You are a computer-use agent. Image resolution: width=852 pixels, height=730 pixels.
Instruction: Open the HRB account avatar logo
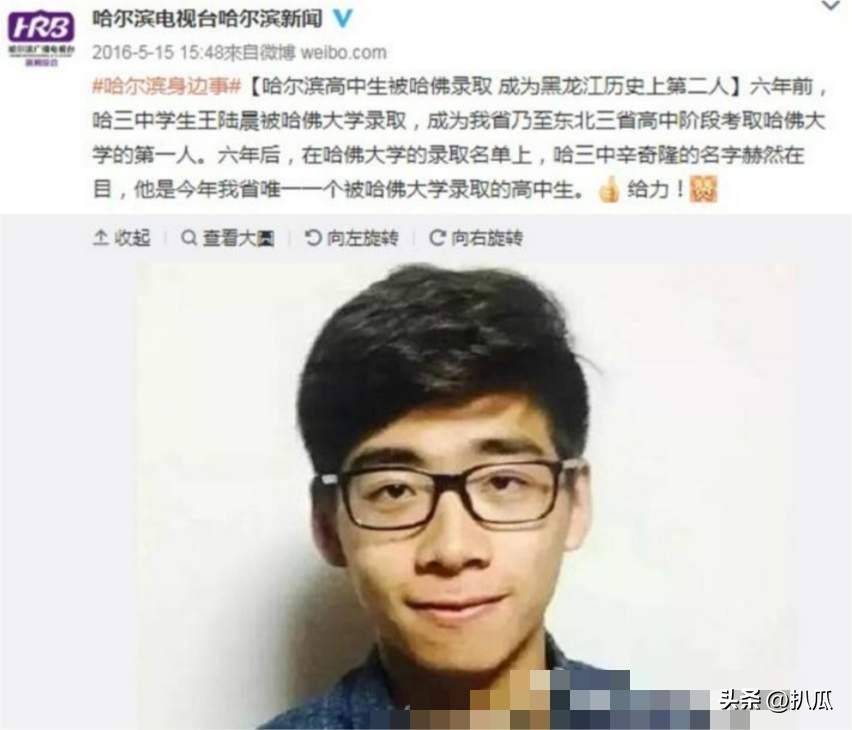[41, 38]
